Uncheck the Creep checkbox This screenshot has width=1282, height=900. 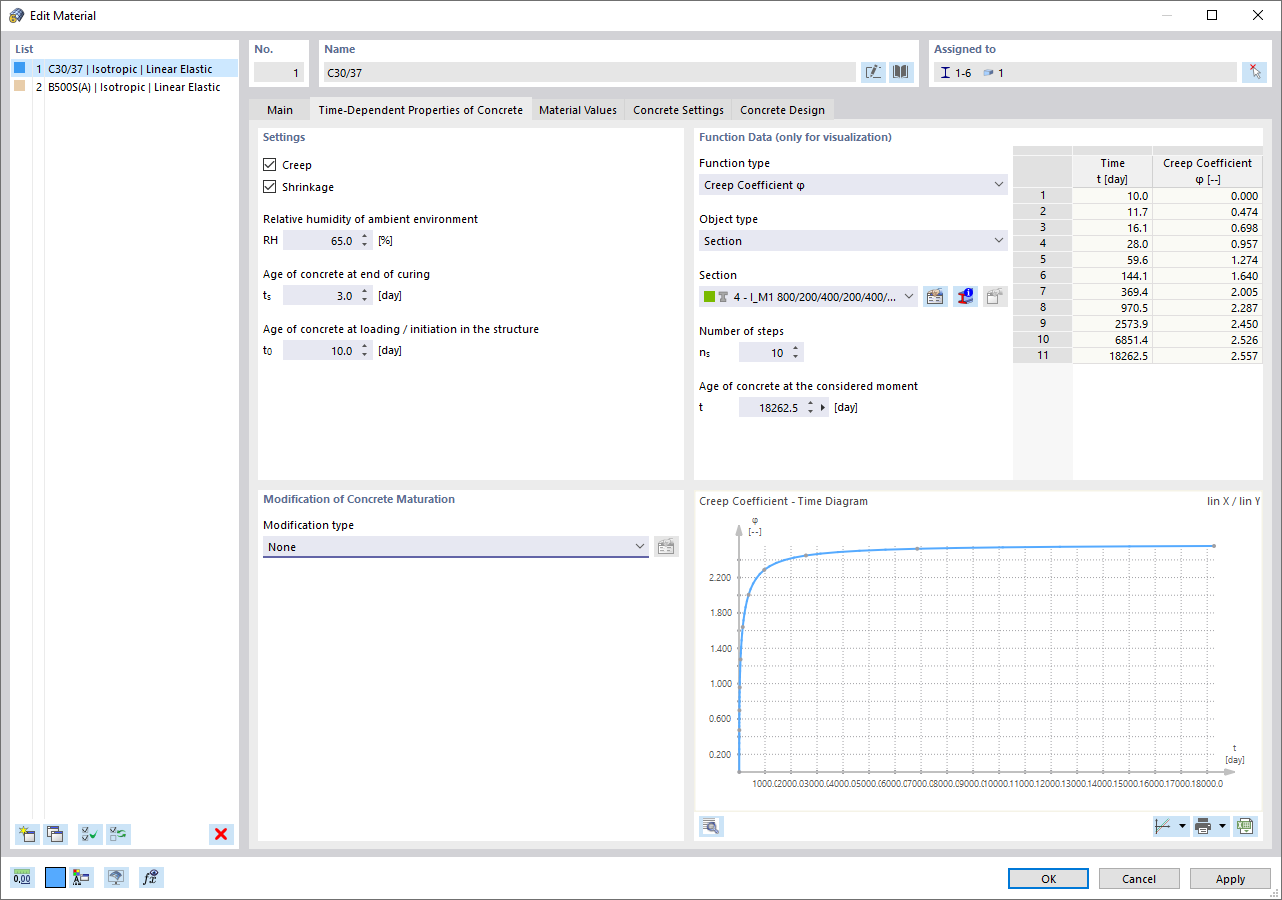pyautogui.click(x=269, y=165)
